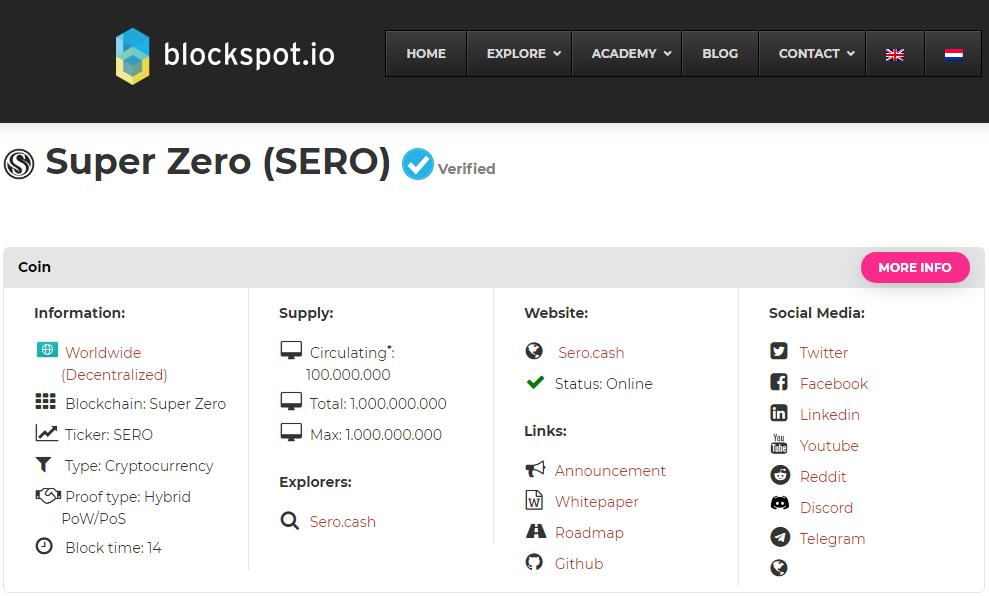Click the 'Type: Cryptocurrency' text
Screen dimensions: 989x596
pyautogui.click(x=139, y=465)
